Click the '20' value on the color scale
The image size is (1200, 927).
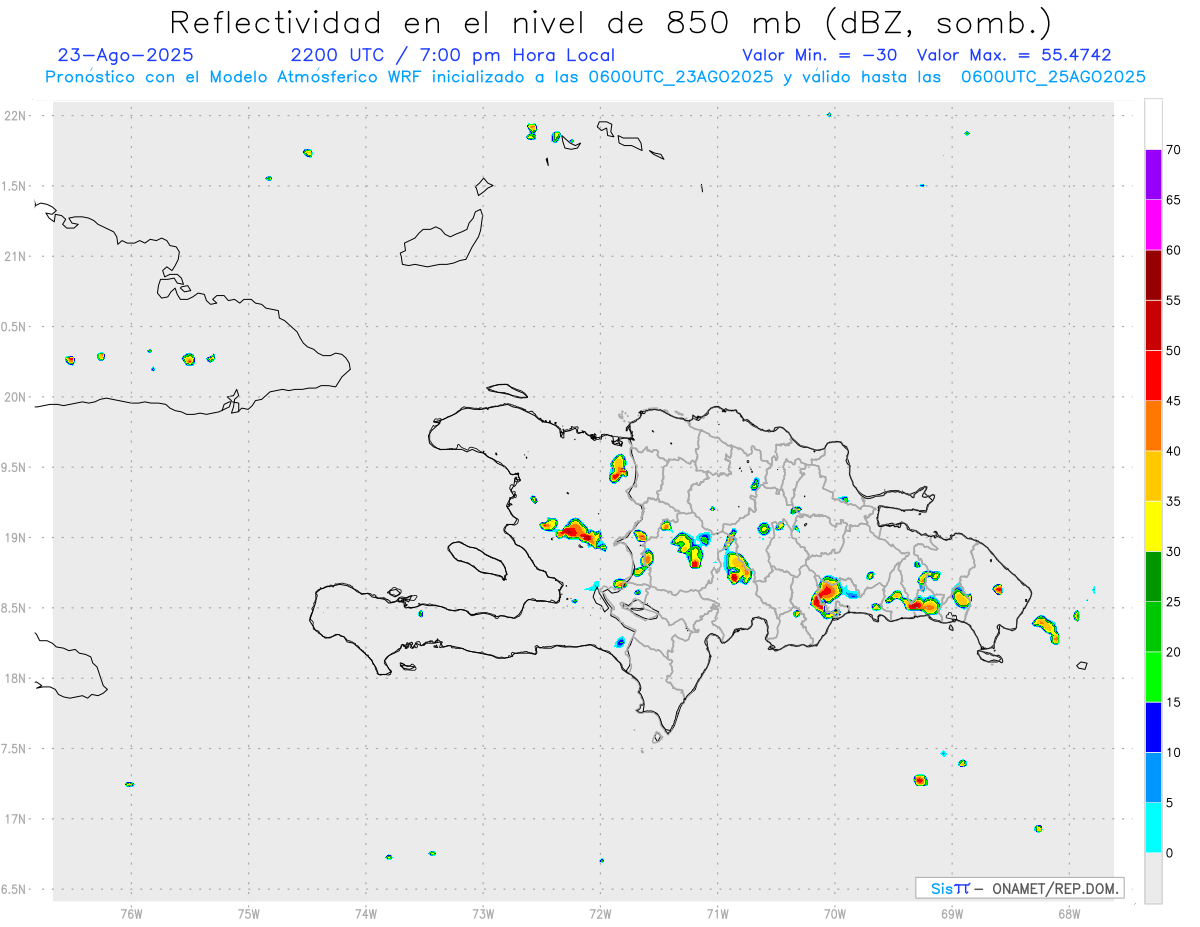click(1174, 652)
